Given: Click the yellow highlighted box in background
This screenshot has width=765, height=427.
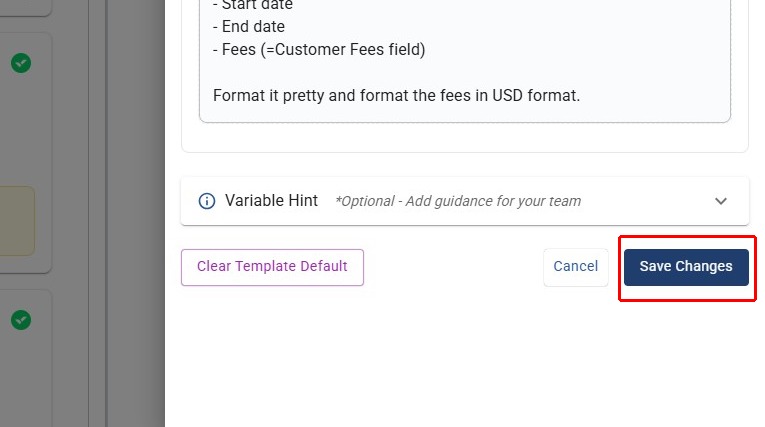Looking at the screenshot, I should tap(18, 220).
